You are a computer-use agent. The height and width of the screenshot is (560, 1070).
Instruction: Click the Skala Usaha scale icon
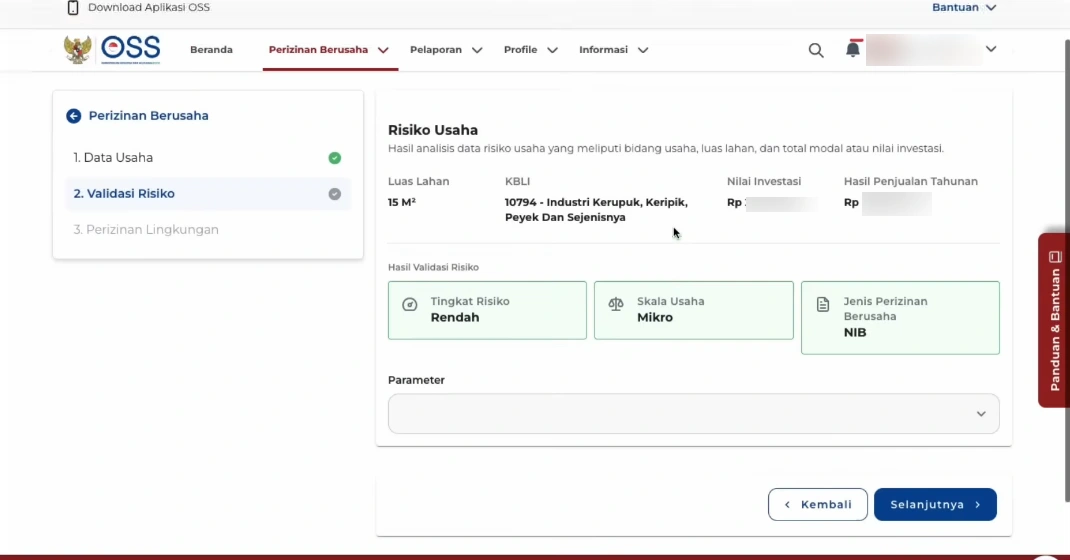click(x=616, y=304)
